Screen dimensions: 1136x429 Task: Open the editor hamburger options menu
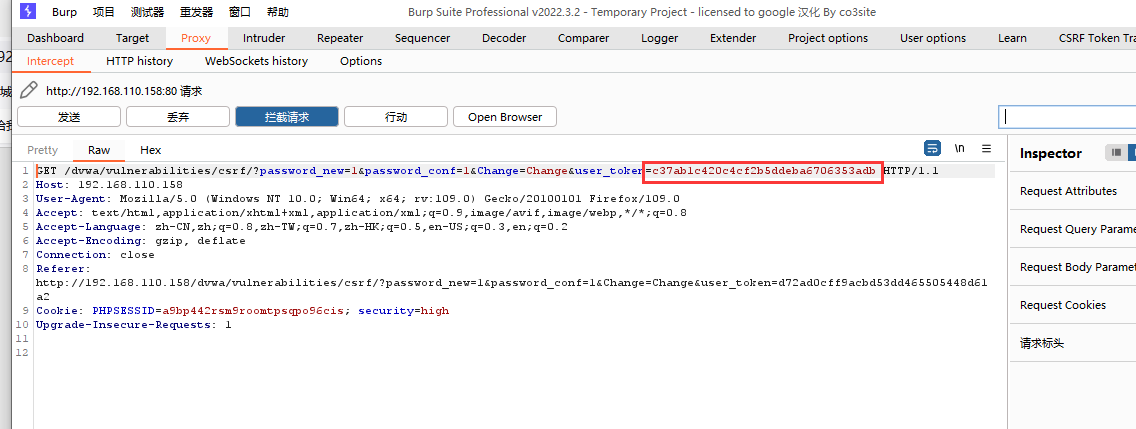[986, 149]
